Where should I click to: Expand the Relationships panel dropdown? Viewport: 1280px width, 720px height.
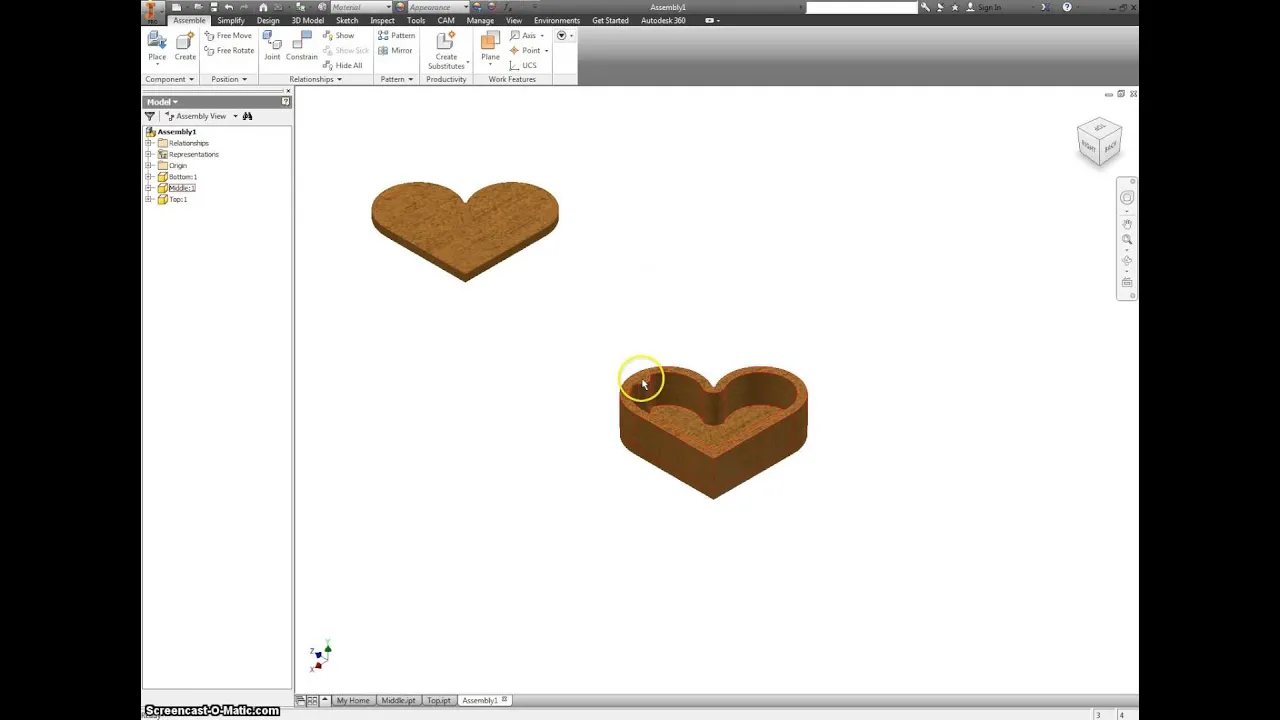(x=315, y=79)
